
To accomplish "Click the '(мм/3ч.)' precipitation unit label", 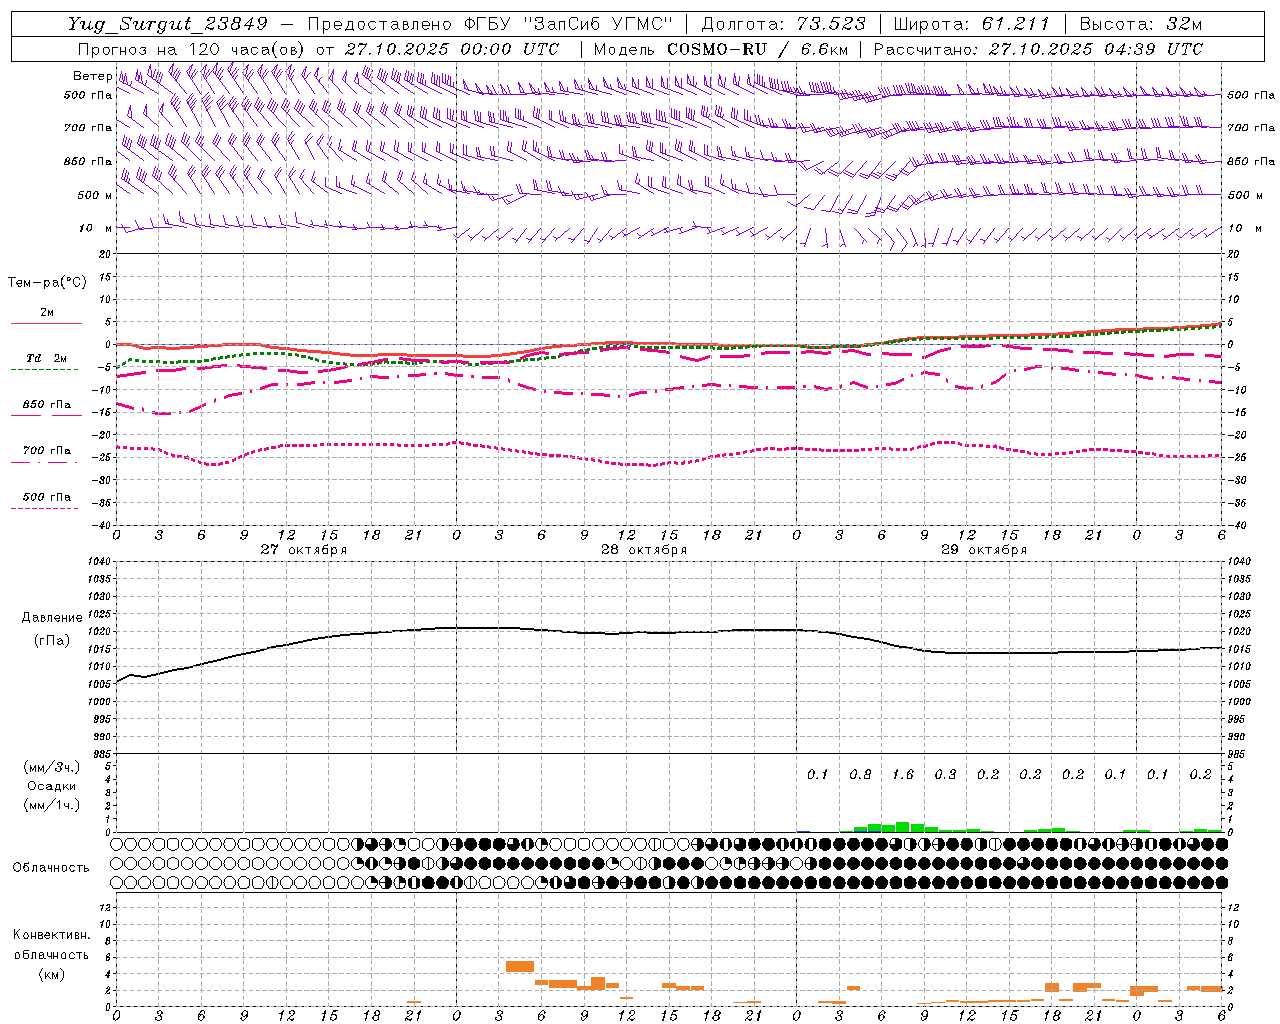I will (51, 767).
